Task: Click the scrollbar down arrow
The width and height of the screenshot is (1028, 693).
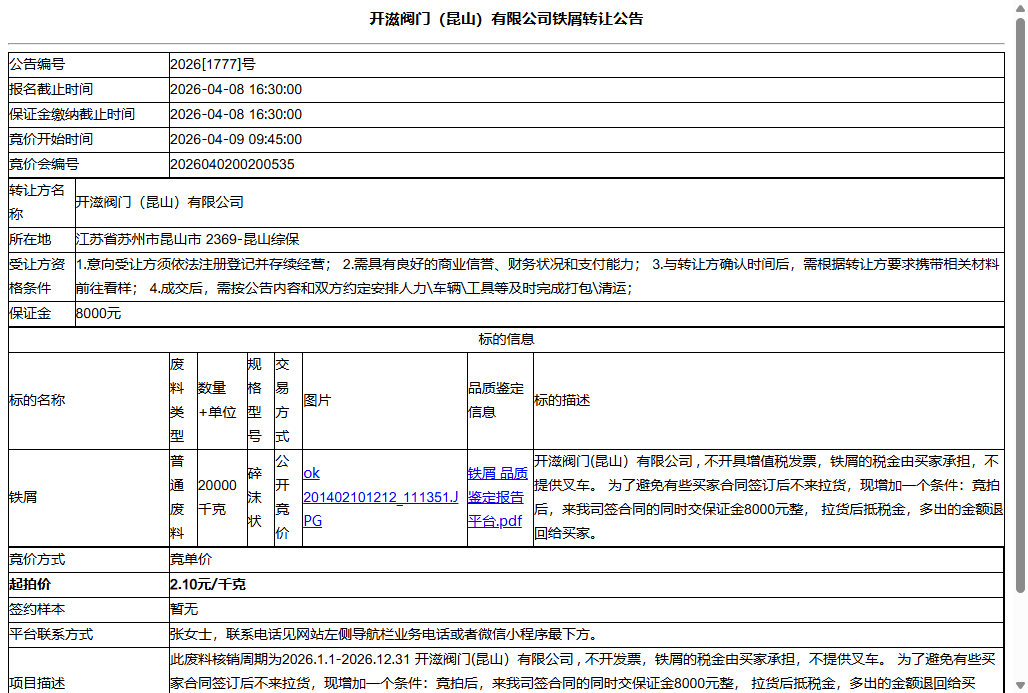Action: [1020, 686]
